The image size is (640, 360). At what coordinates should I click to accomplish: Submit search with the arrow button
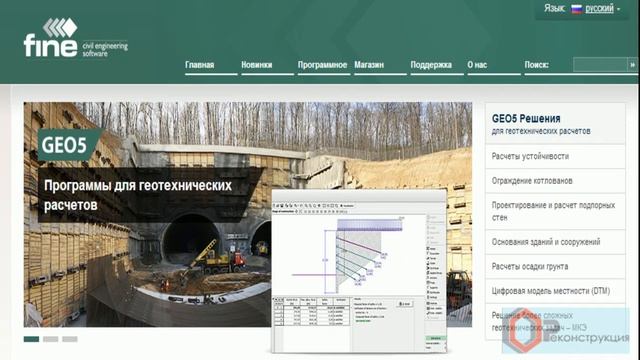(632, 65)
